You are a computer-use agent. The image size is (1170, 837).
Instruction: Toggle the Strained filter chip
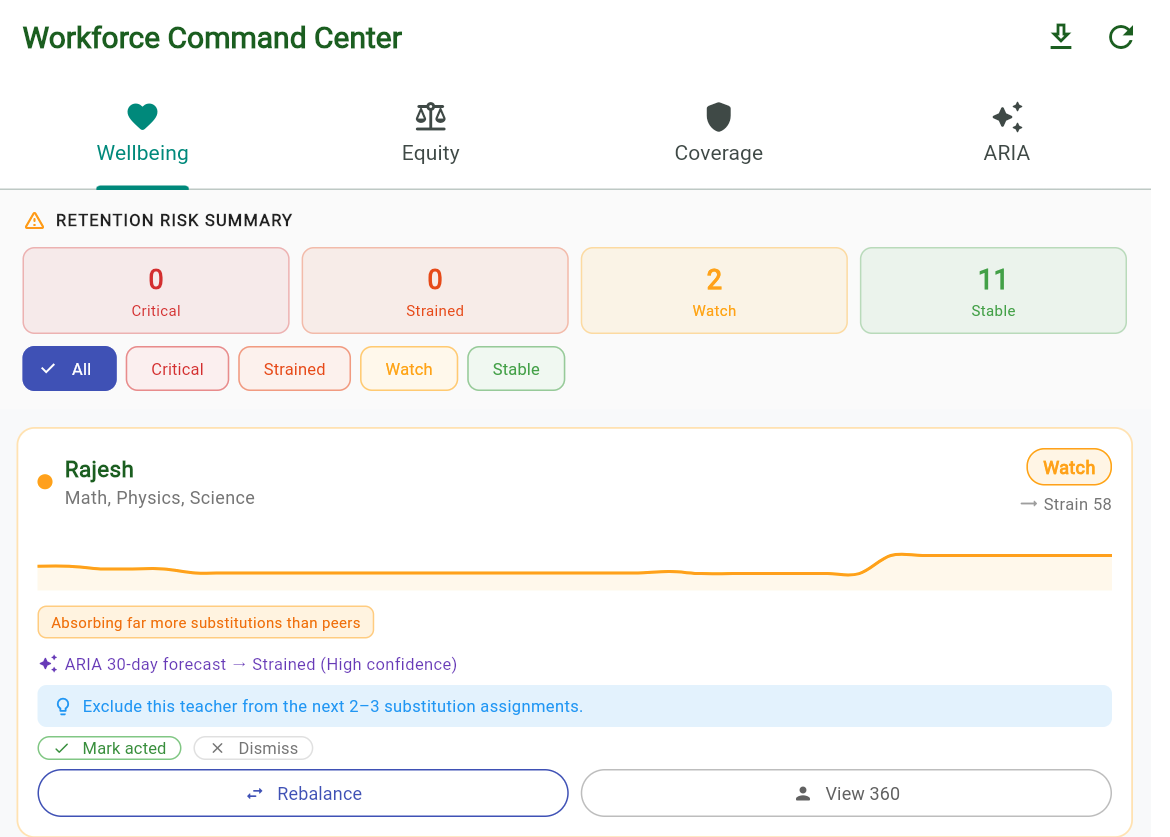pos(295,369)
